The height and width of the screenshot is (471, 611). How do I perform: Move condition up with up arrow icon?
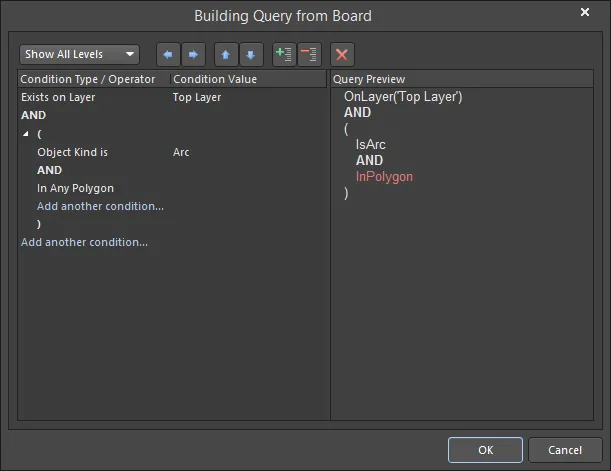click(226, 55)
